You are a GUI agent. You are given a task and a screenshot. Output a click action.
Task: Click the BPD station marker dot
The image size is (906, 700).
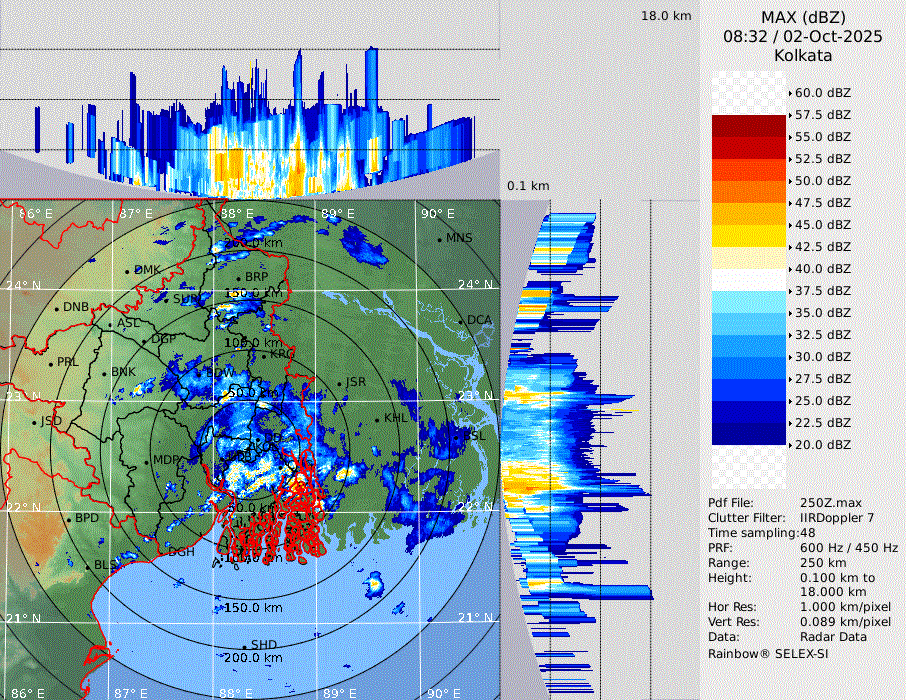pos(69,519)
